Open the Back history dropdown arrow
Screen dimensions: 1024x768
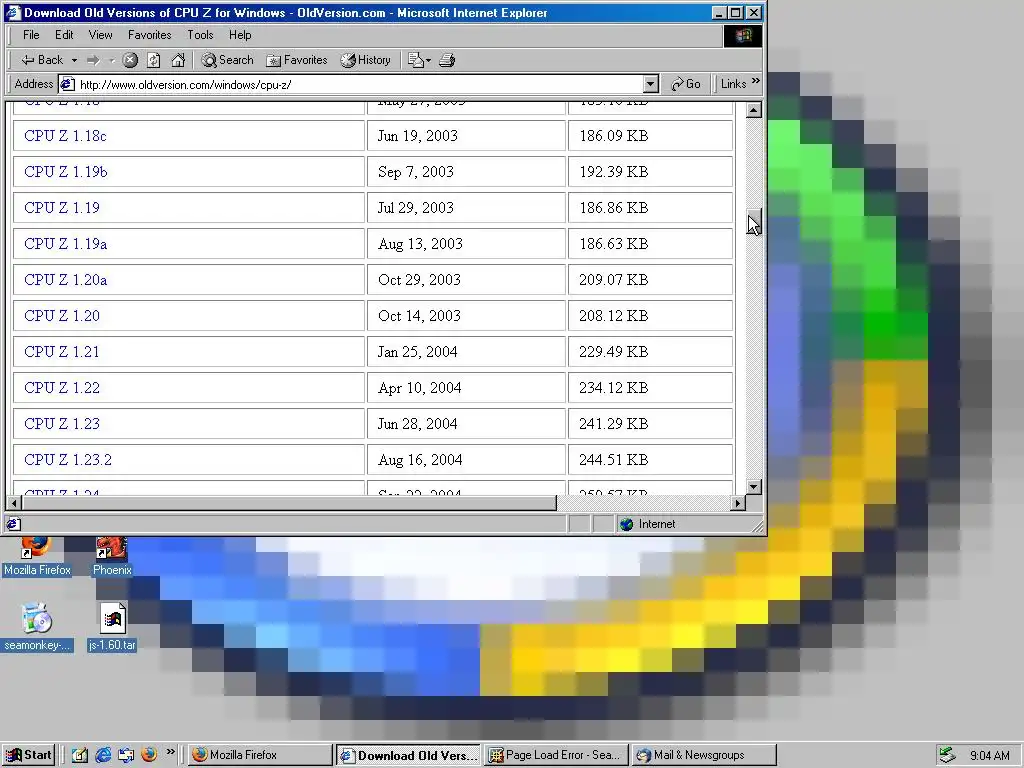[74, 60]
